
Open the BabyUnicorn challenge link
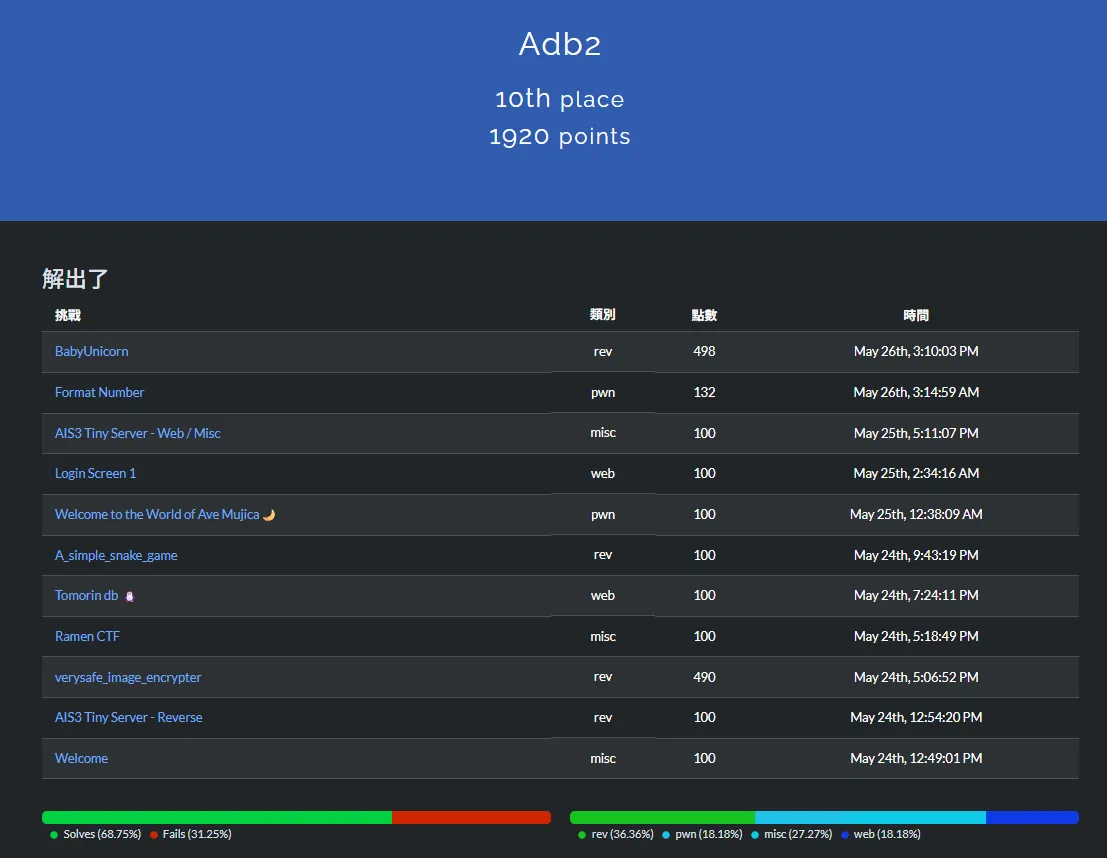pyautogui.click(x=91, y=352)
